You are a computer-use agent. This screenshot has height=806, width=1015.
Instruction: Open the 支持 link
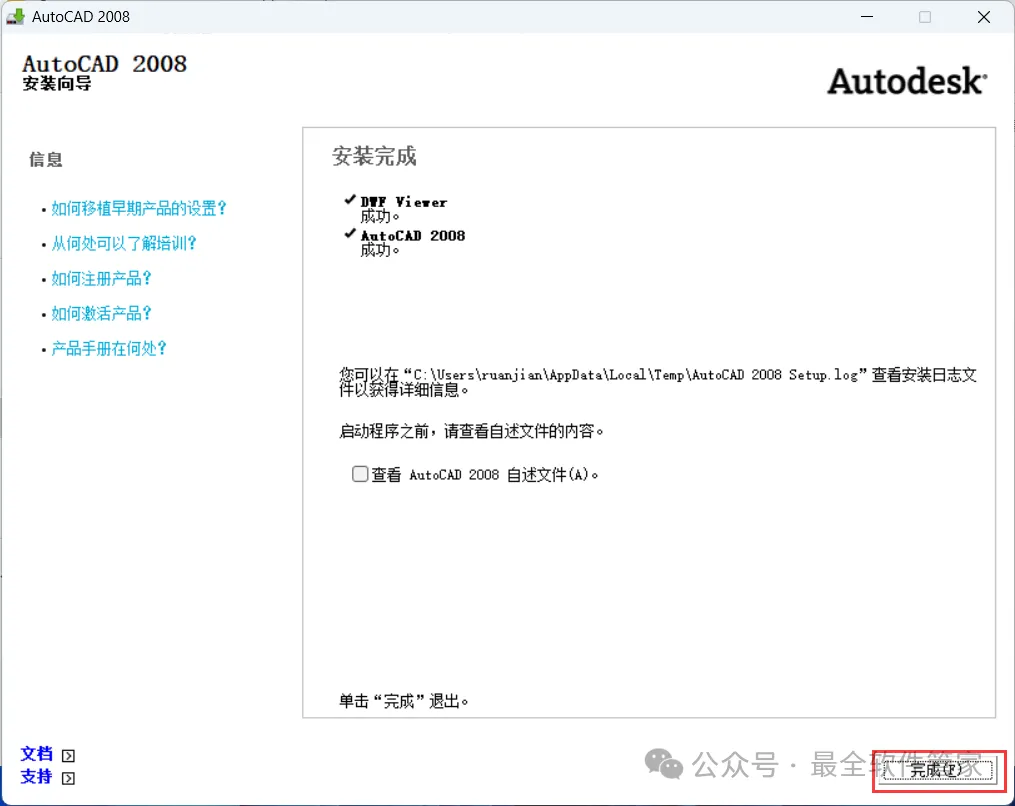(x=36, y=777)
